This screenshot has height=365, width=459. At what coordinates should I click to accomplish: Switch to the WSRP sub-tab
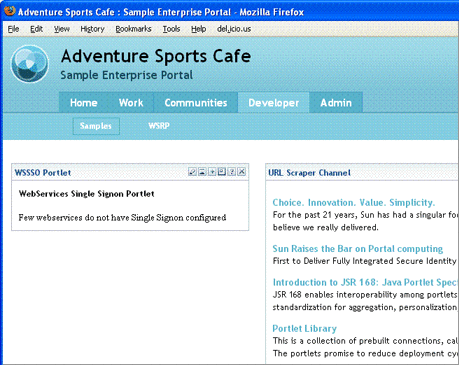tap(159, 126)
